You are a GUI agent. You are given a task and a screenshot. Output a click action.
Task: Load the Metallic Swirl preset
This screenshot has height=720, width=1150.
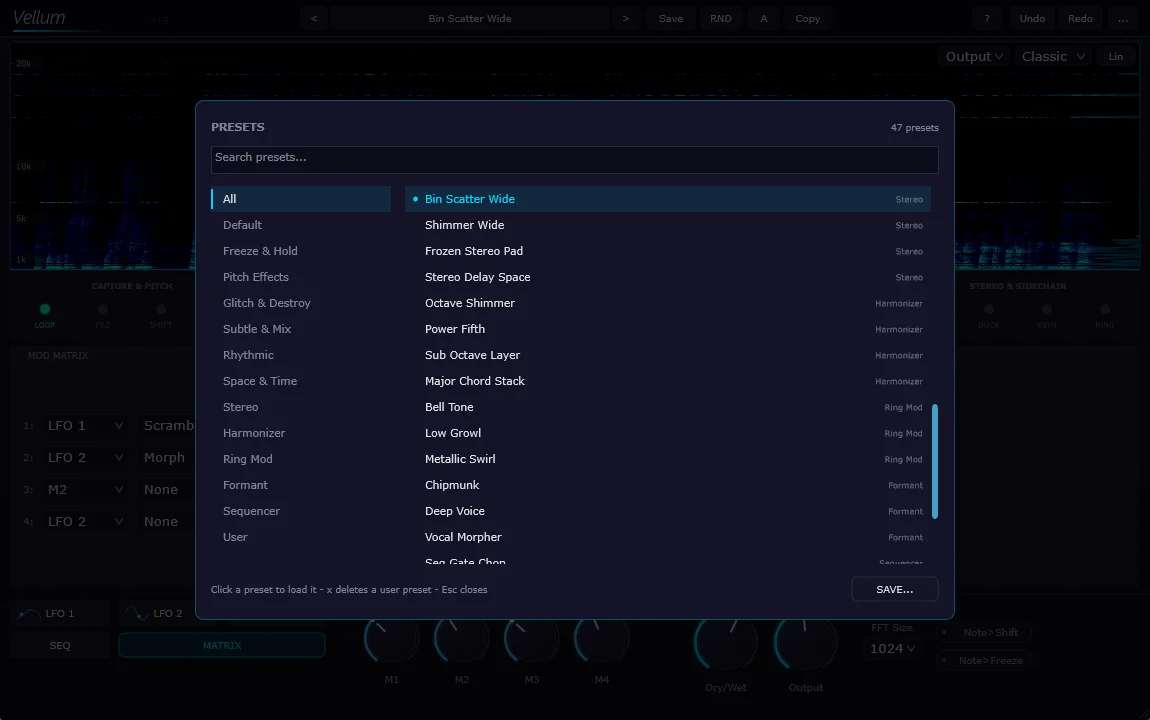[x=667, y=459]
